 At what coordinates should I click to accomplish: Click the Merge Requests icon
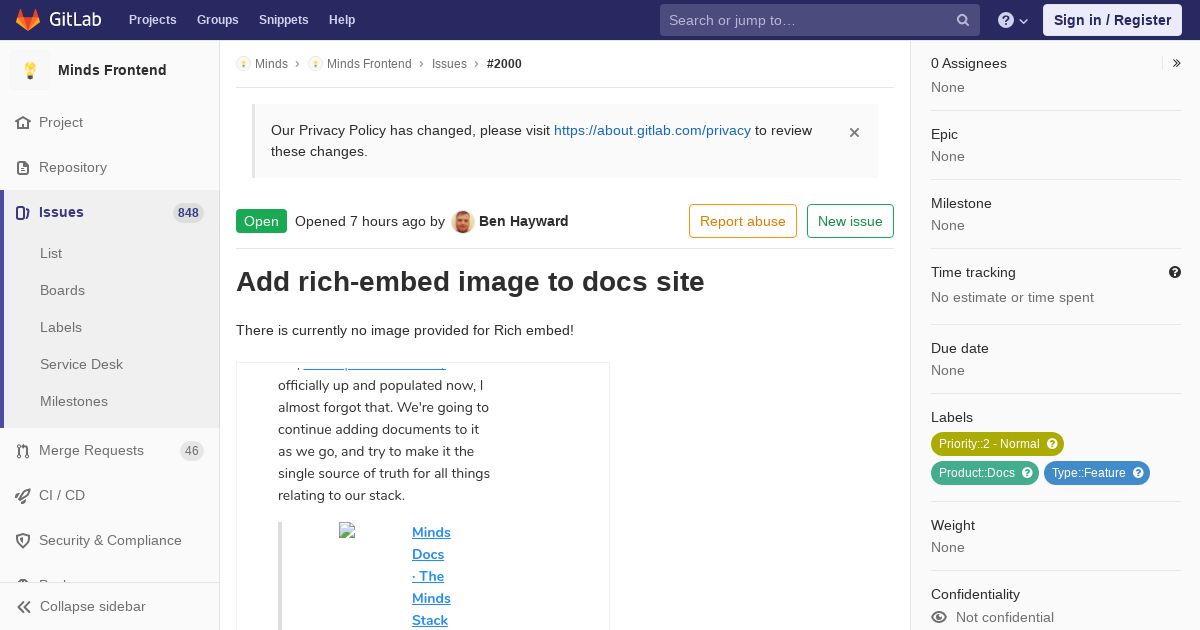click(x=23, y=451)
